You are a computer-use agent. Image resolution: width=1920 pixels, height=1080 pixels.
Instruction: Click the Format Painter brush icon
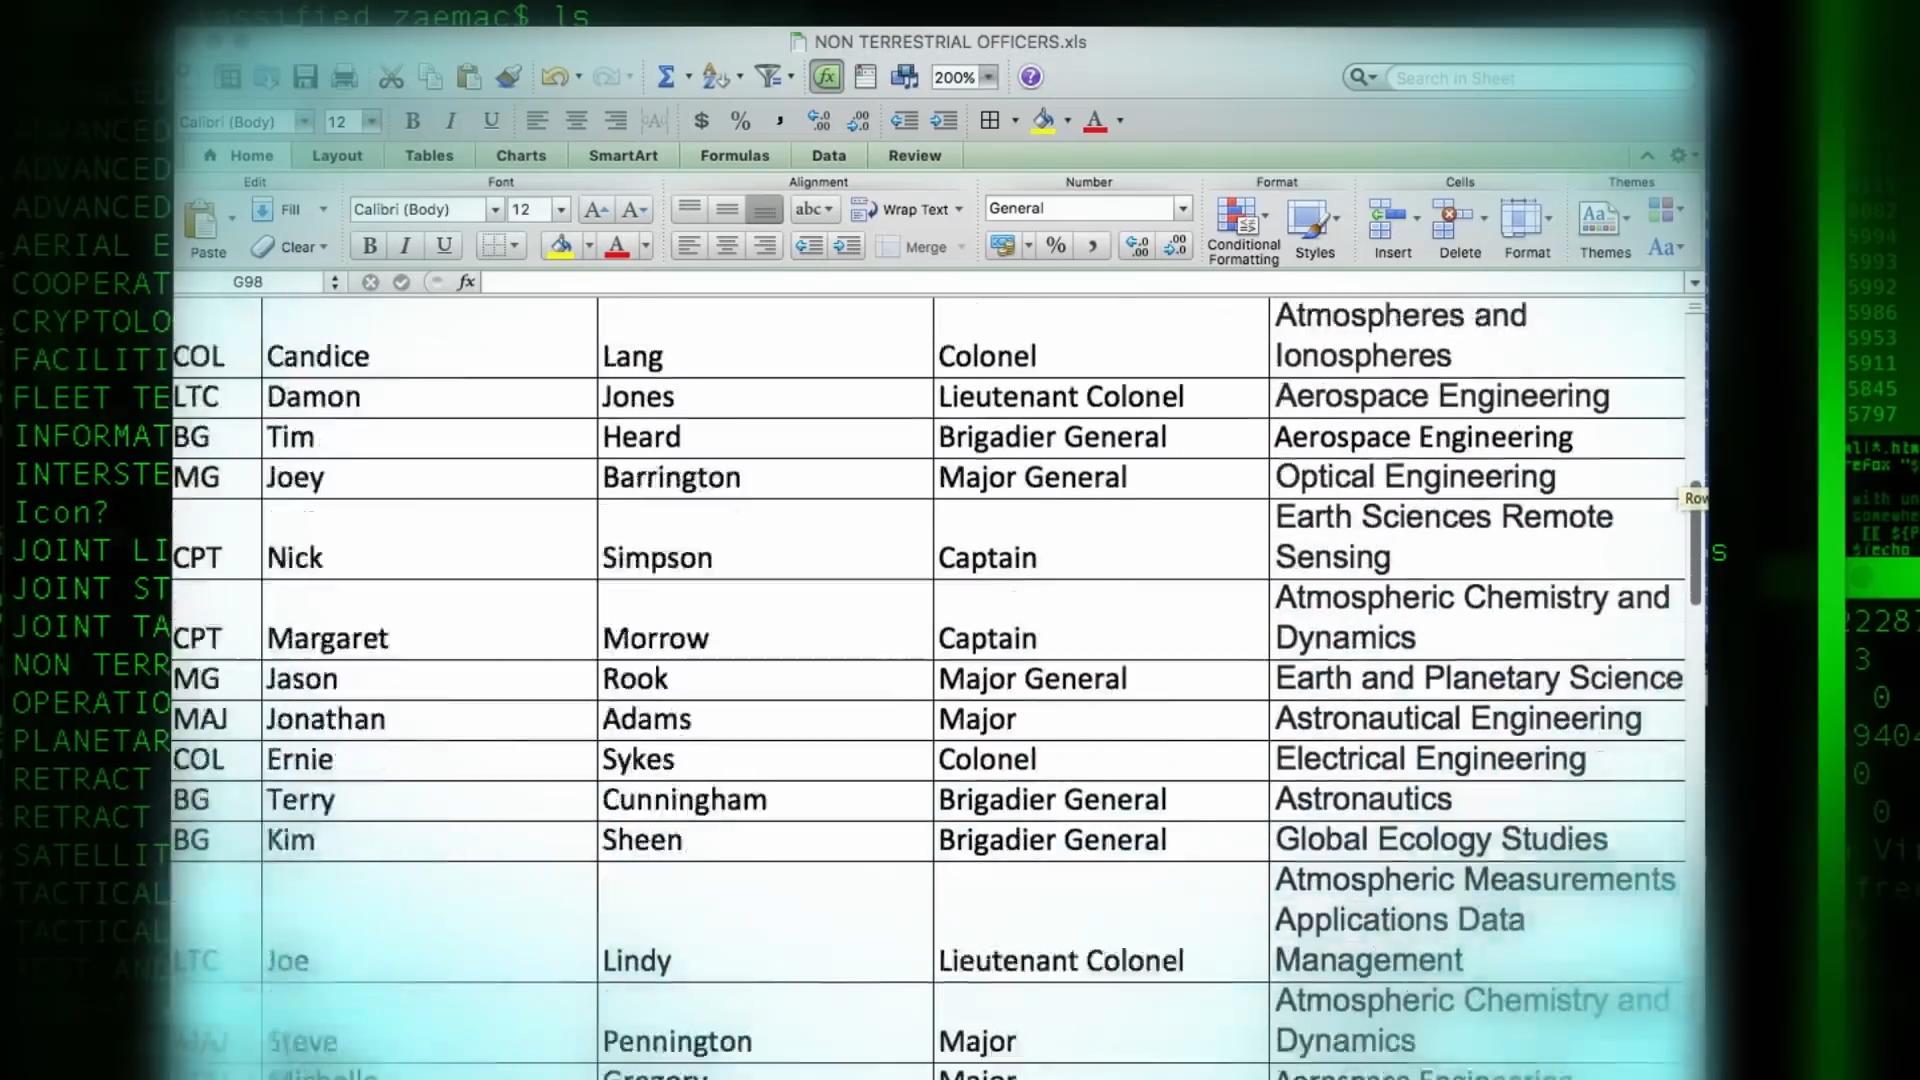coord(509,77)
